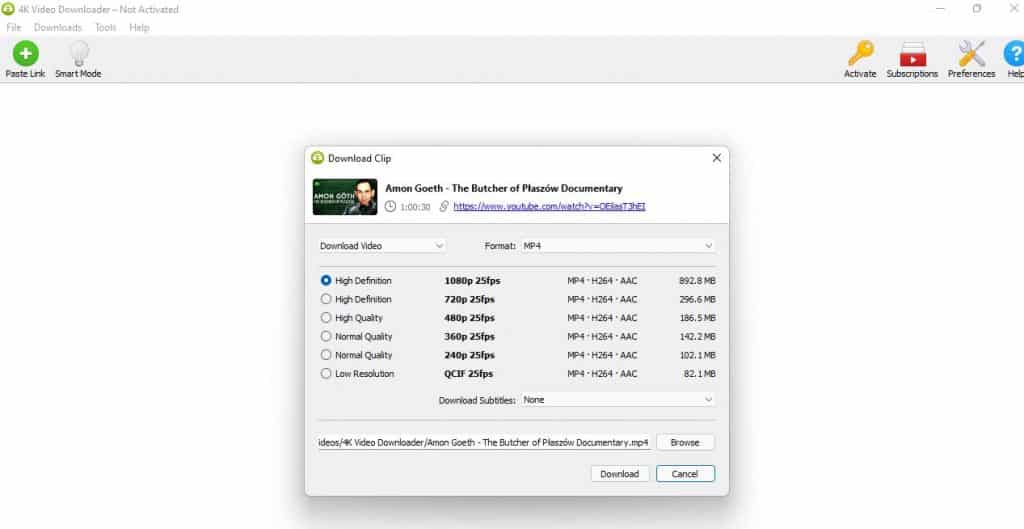This screenshot has height=529, width=1024.
Task: Open the Download Video type dropdown
Action: click(x=382, y=246)
